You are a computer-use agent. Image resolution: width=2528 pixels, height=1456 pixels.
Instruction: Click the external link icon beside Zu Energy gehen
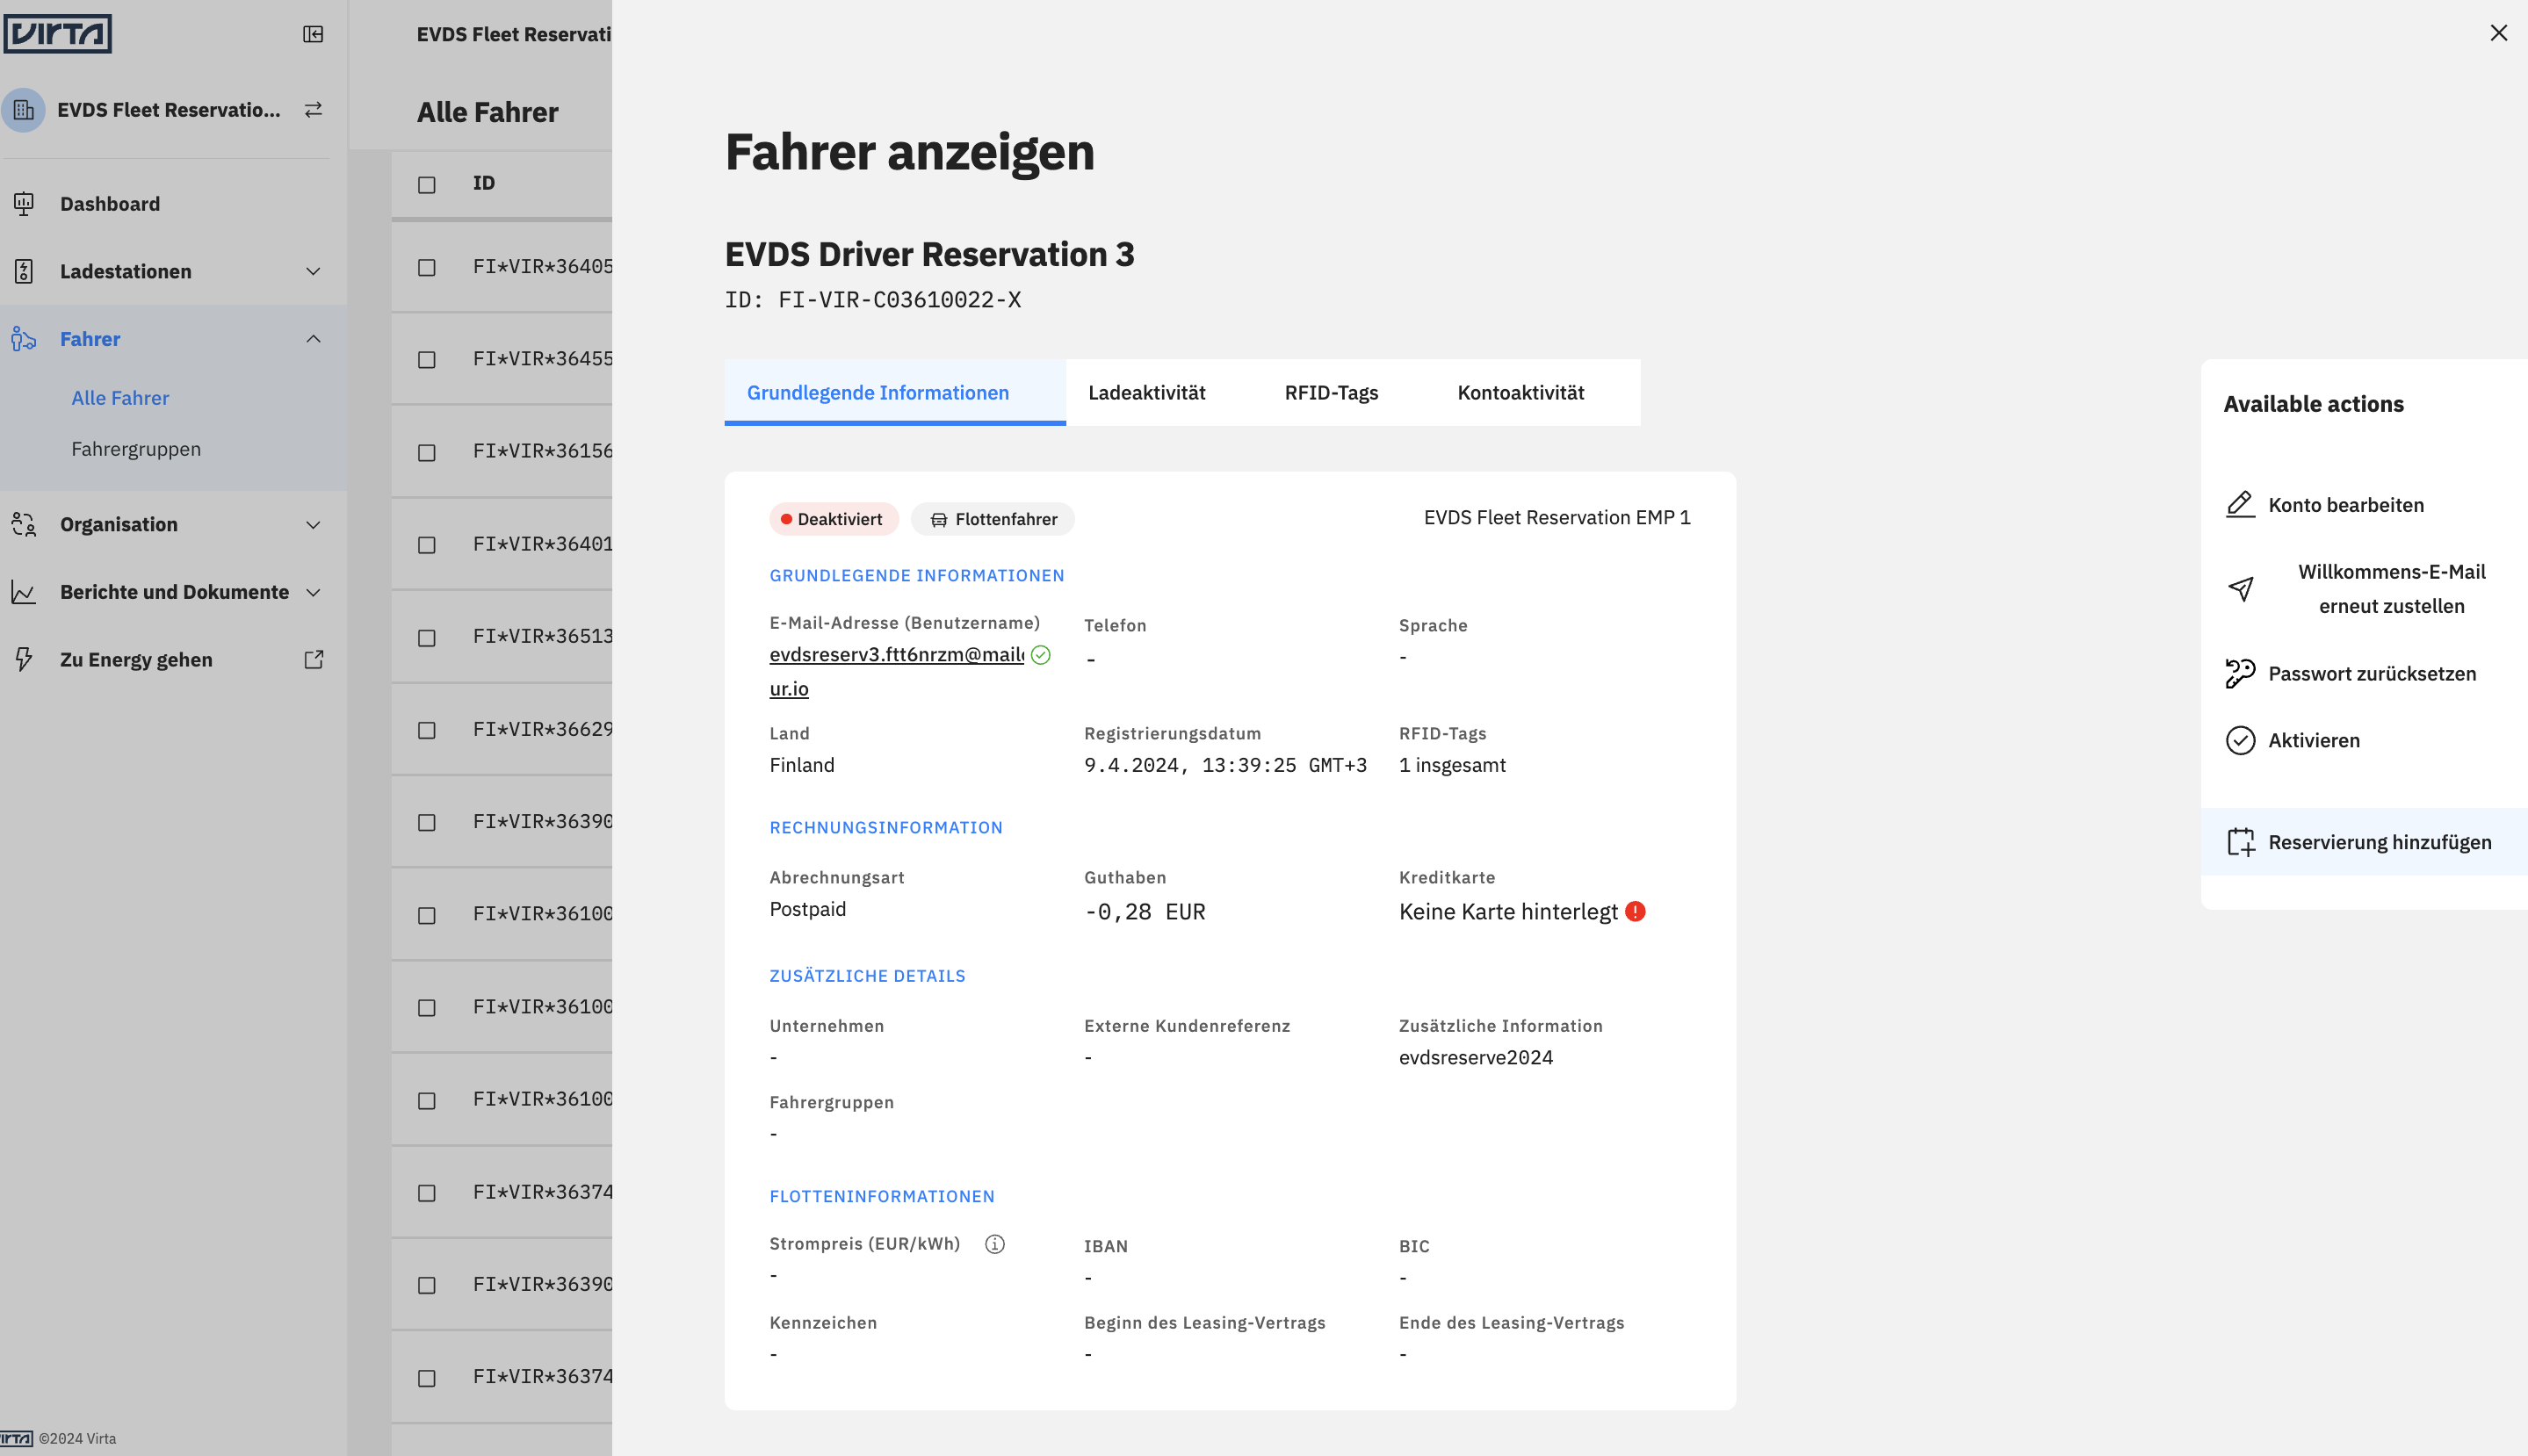313,659
